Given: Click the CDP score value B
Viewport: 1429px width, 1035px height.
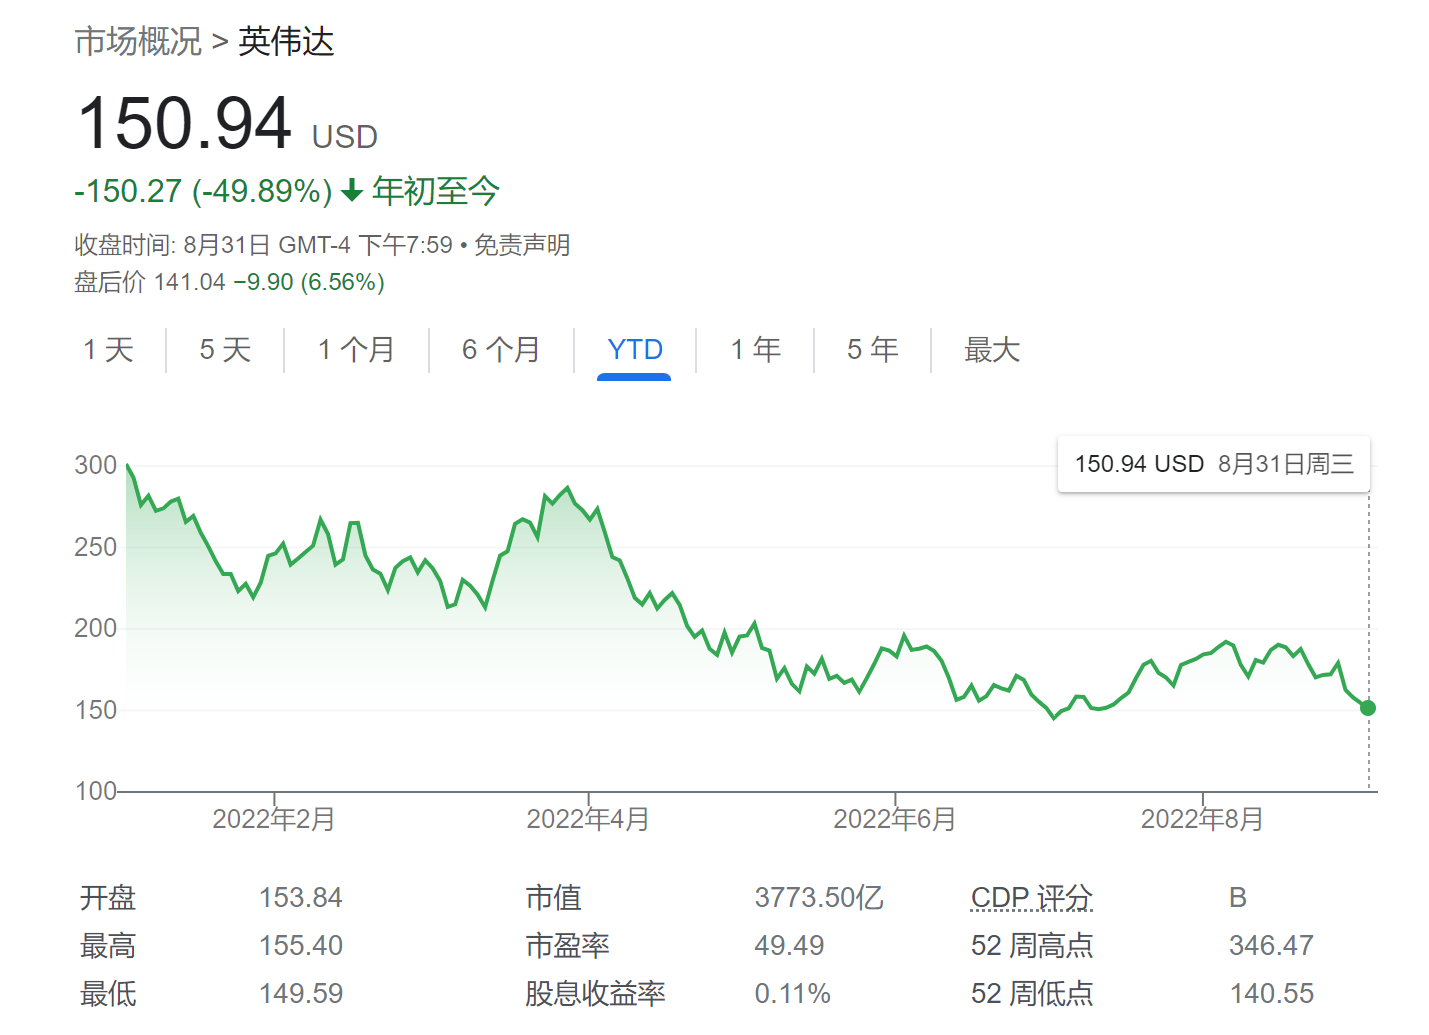Looking at the screenshot, I should [1238, 898].
